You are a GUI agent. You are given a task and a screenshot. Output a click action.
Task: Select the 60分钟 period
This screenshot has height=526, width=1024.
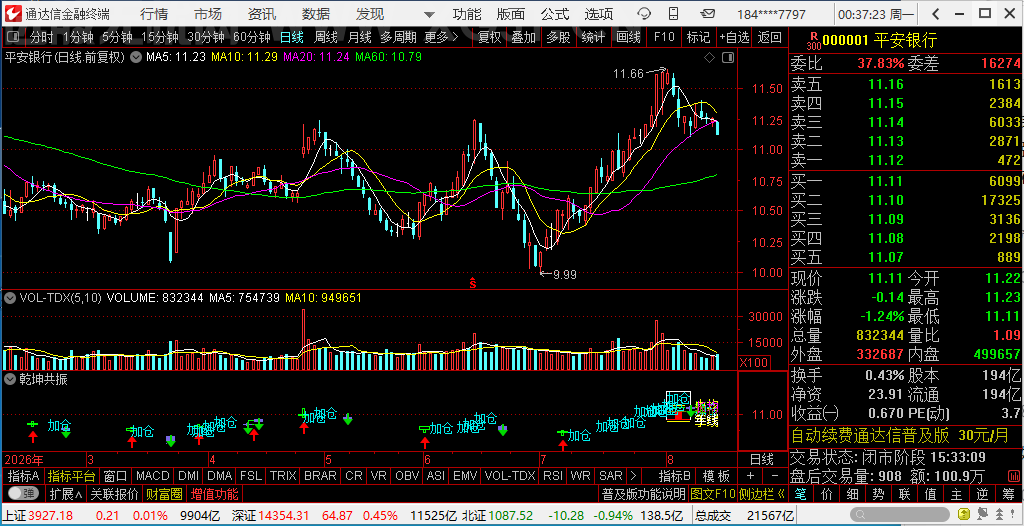click(251, 38)
